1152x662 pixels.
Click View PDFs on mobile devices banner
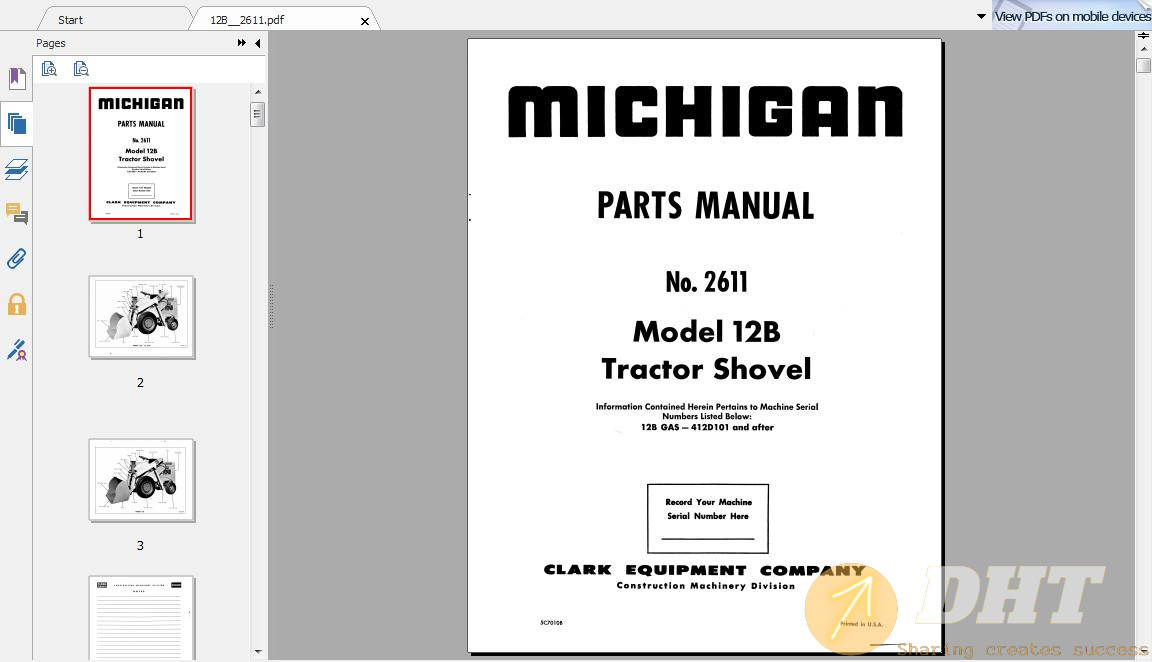pos(1072,16)
